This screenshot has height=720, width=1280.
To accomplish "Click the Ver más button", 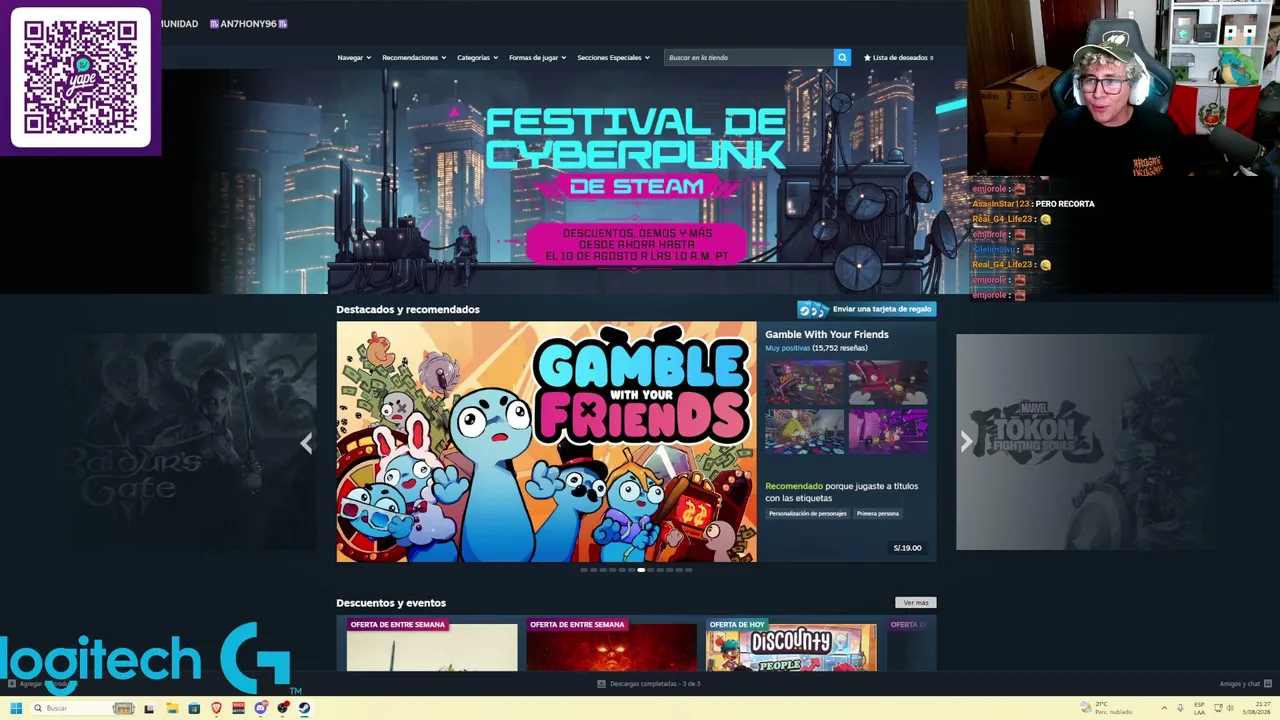I will (916, 603).
